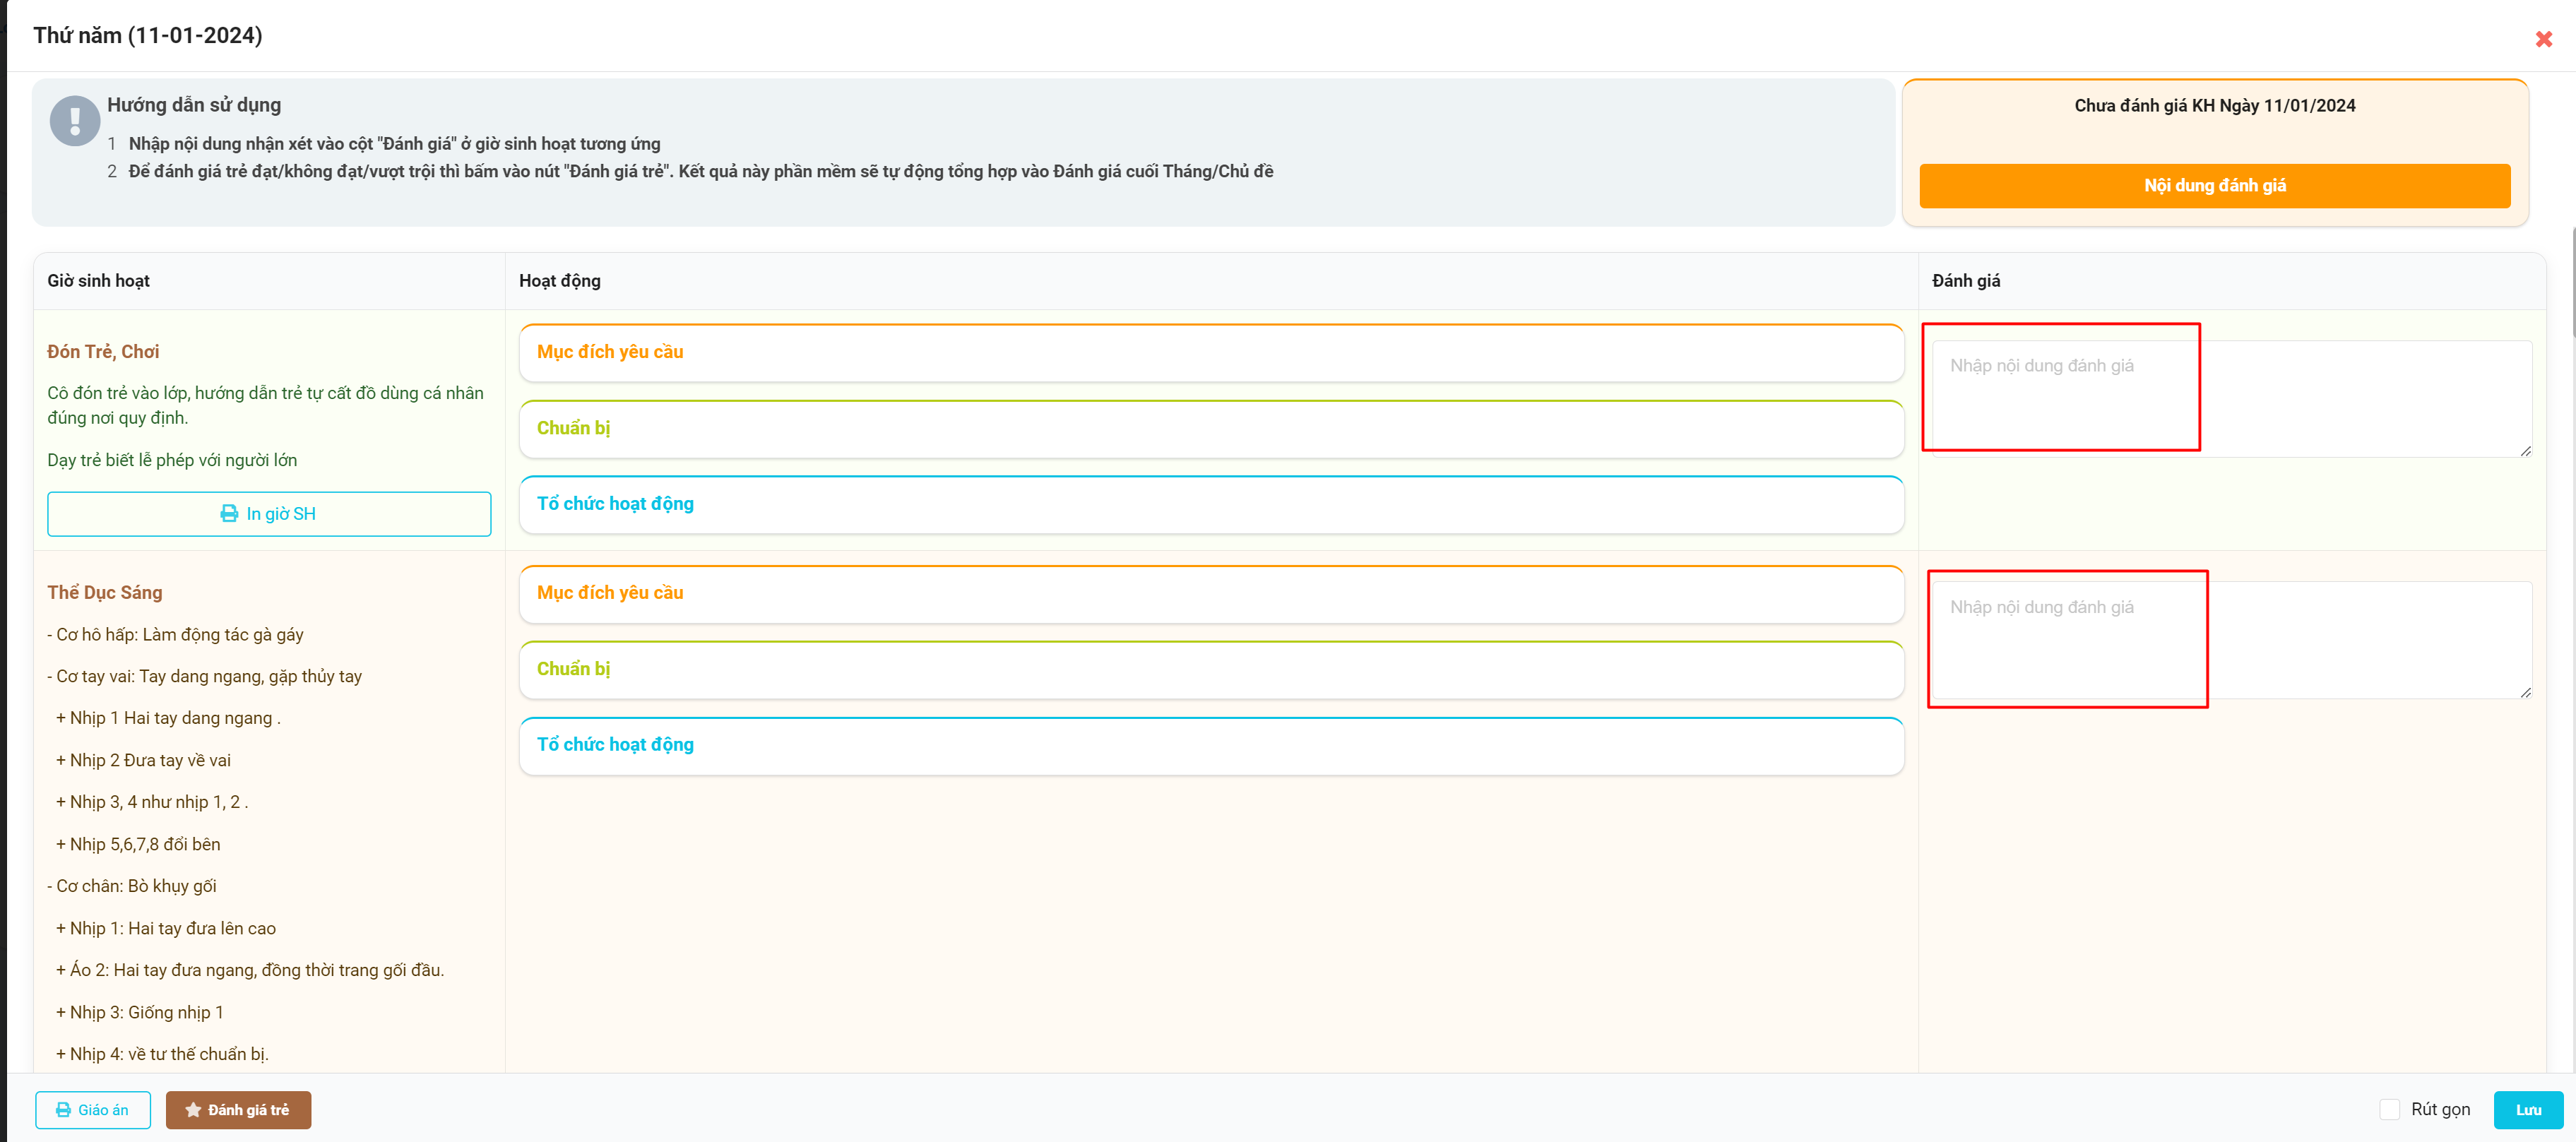Open the orange Nội dung đánh giá button

click(x=2214, y=185)
